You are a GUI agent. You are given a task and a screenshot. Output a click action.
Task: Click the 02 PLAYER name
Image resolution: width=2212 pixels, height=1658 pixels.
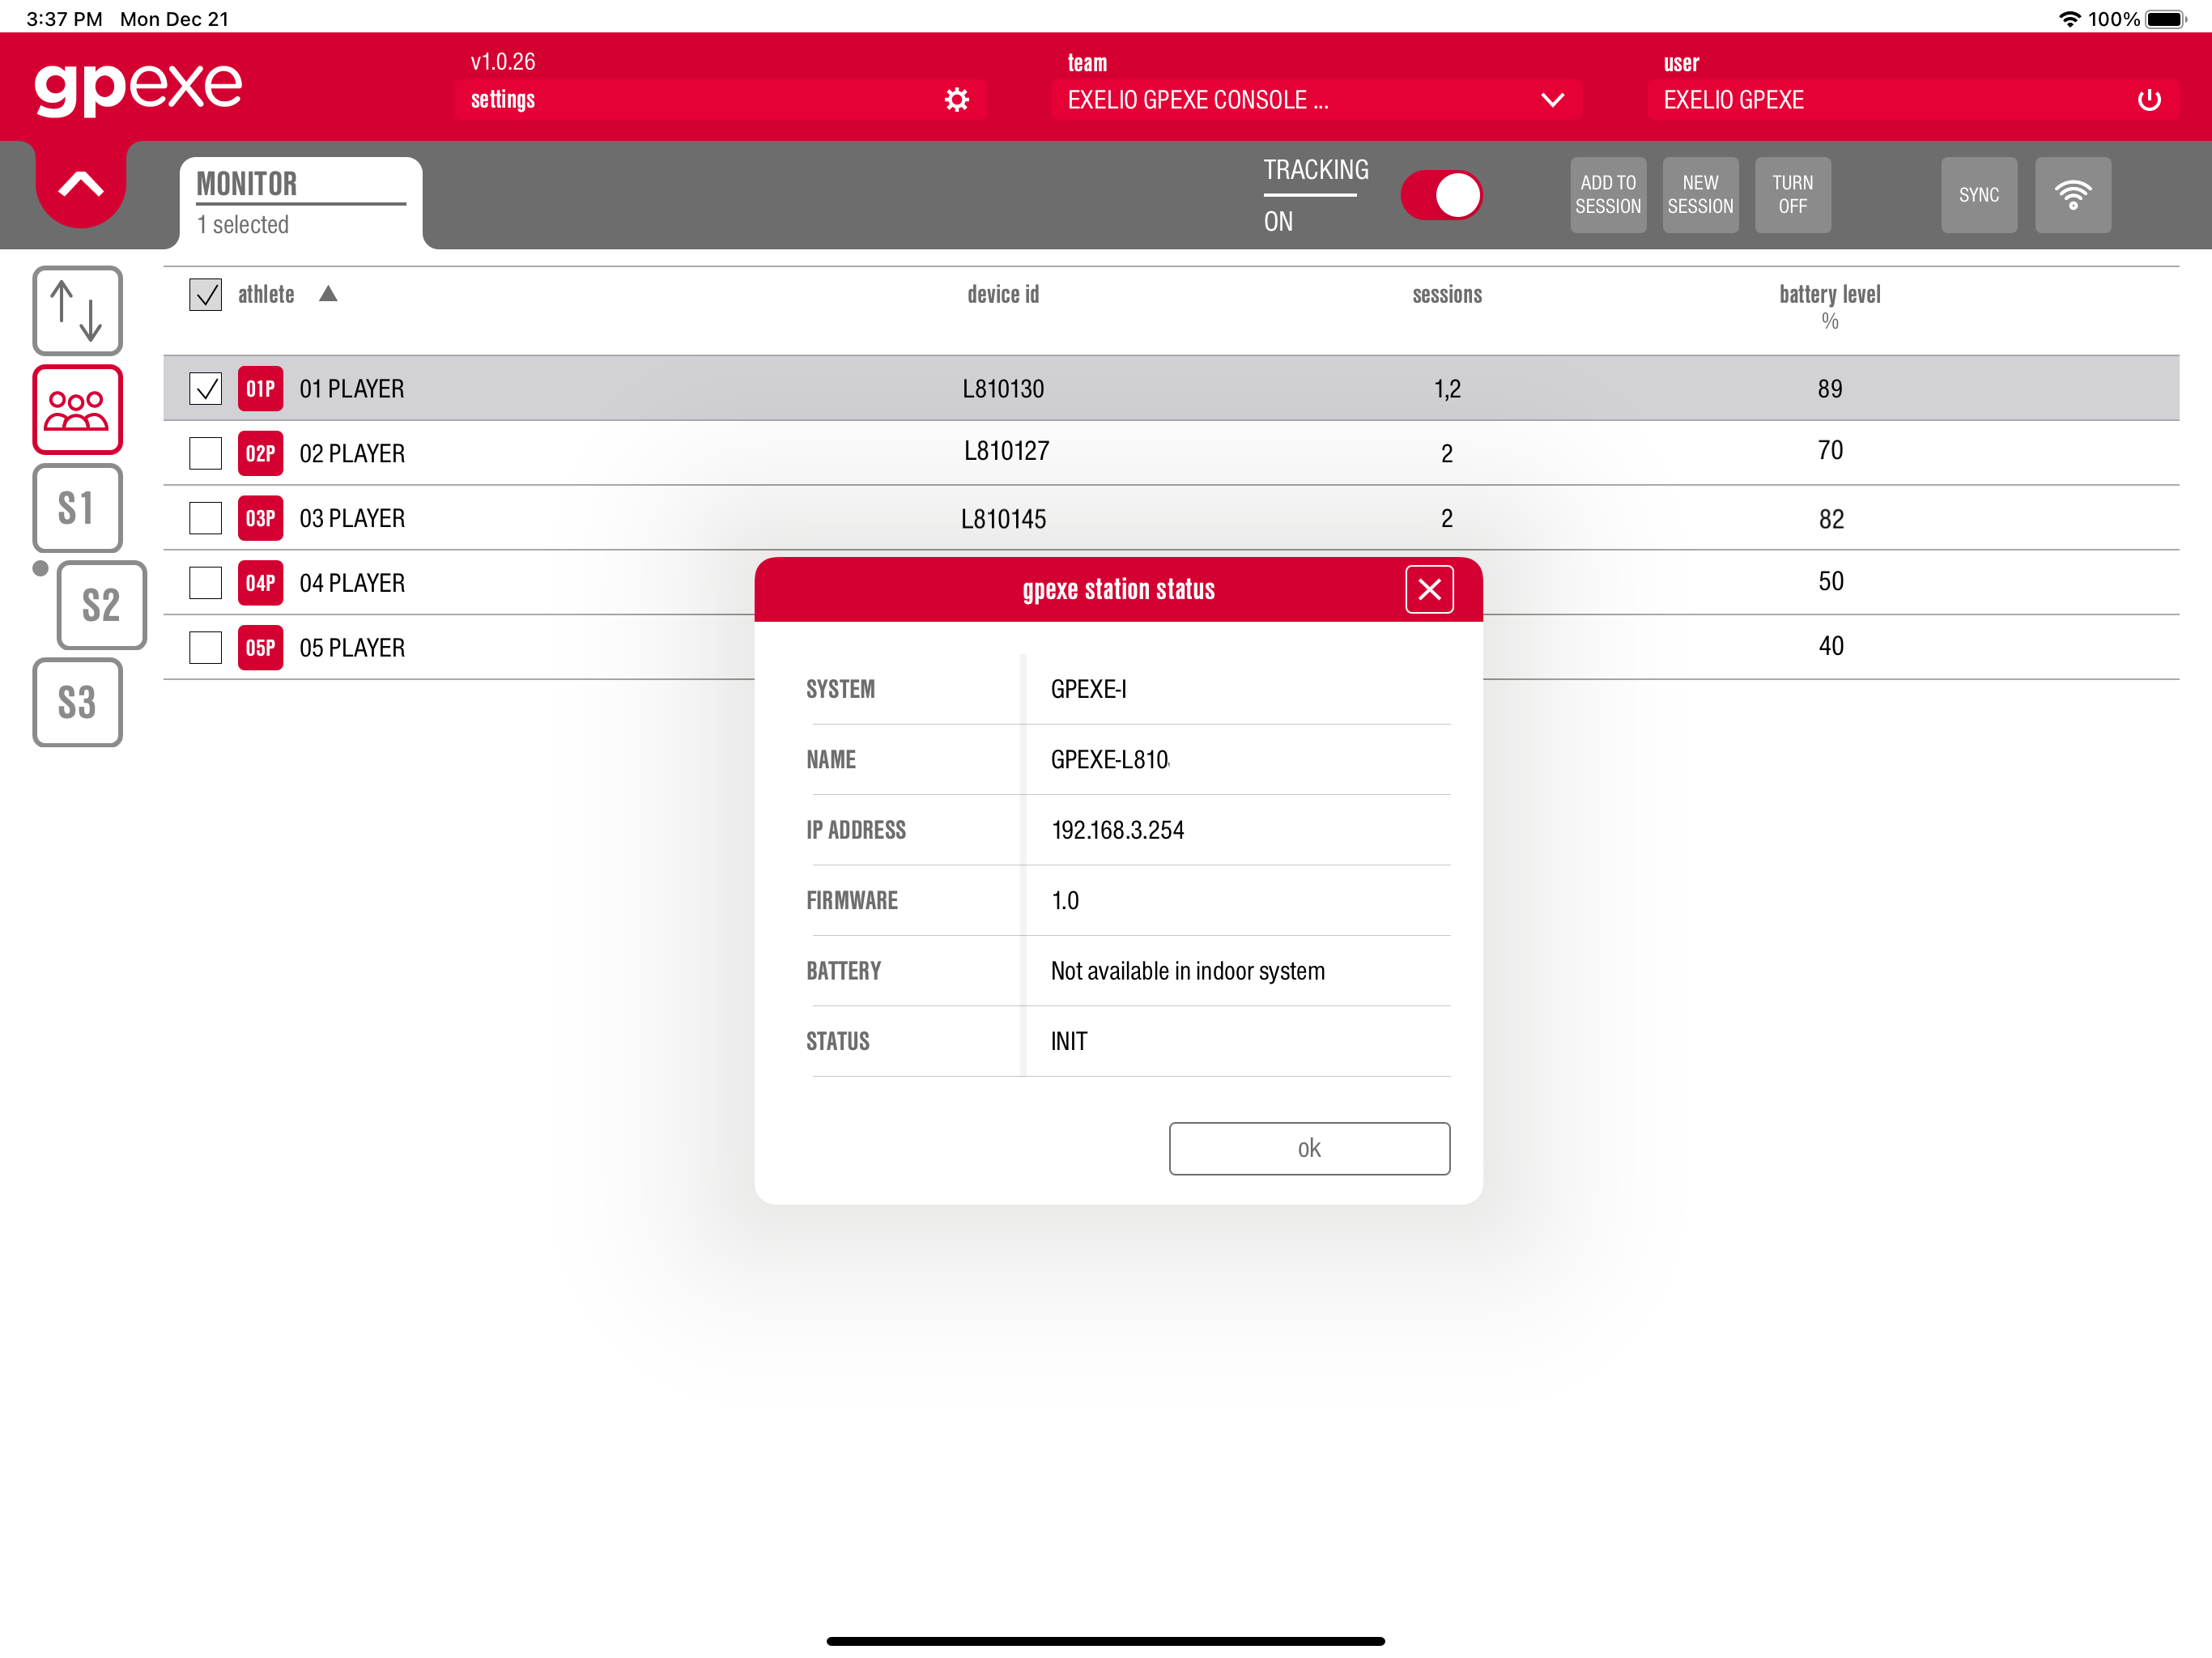point(352,454)
